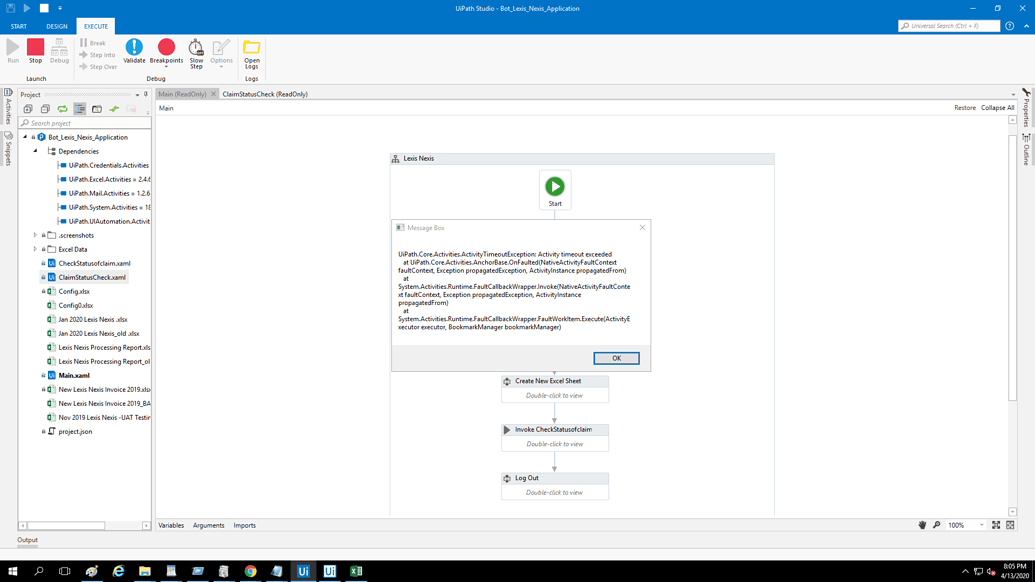1035x582 pixels.
Task: Open the Output panel tab
Action: (27, 540)
